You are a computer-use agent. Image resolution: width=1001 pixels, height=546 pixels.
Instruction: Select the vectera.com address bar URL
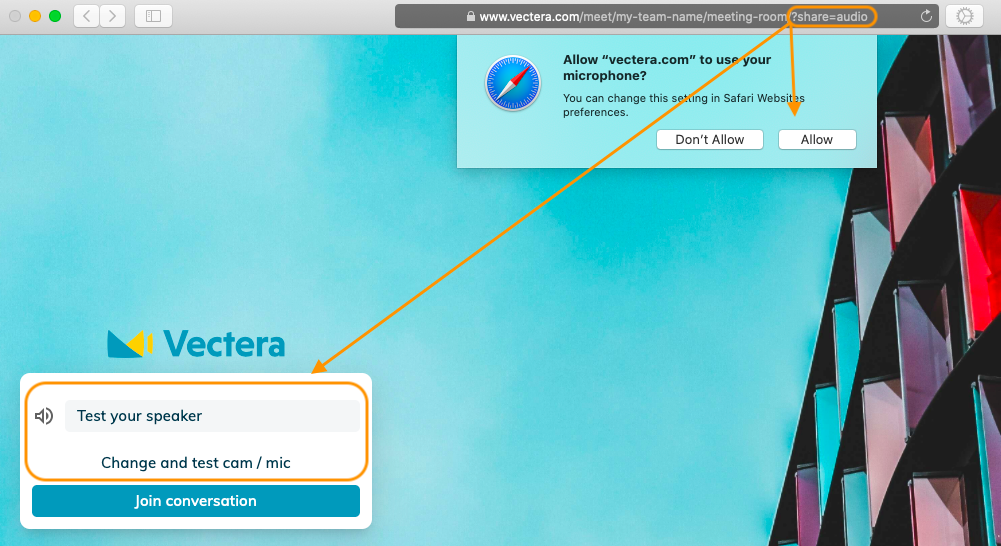(x=666, y=17)
